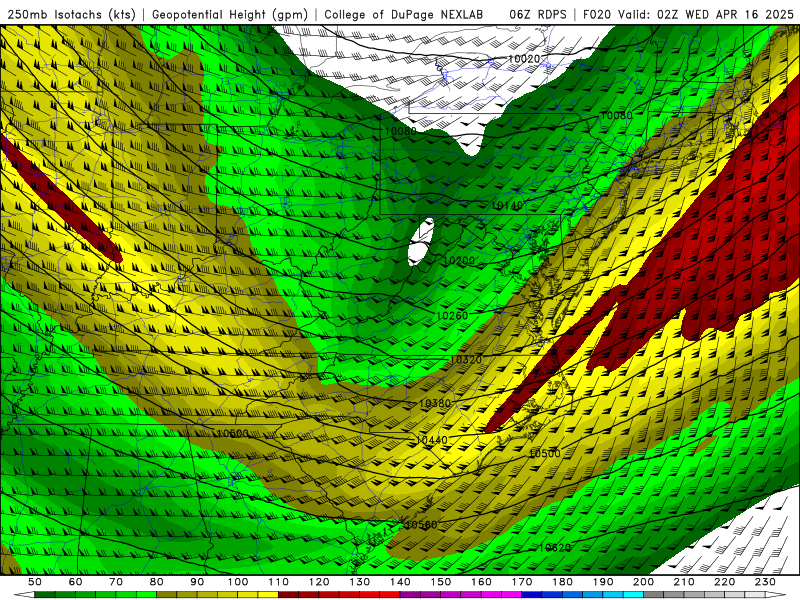
Task: Click the "250mb Isotachs (kts)" title text
Action: tap(71, 15)
